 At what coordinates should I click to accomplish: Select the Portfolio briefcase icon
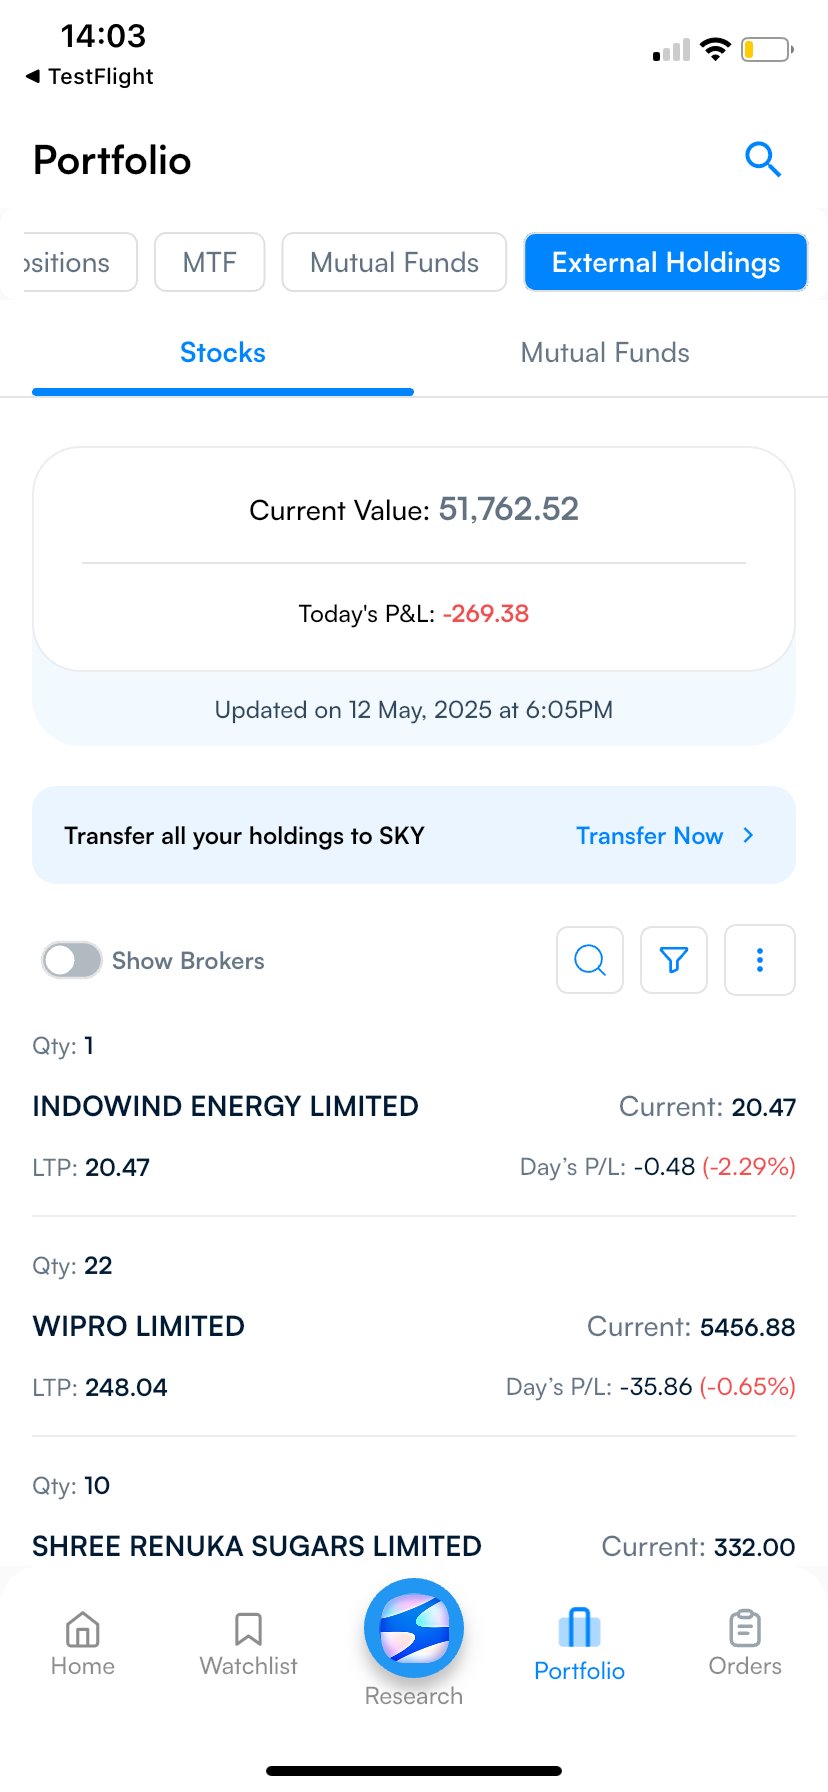[579, 1627]
